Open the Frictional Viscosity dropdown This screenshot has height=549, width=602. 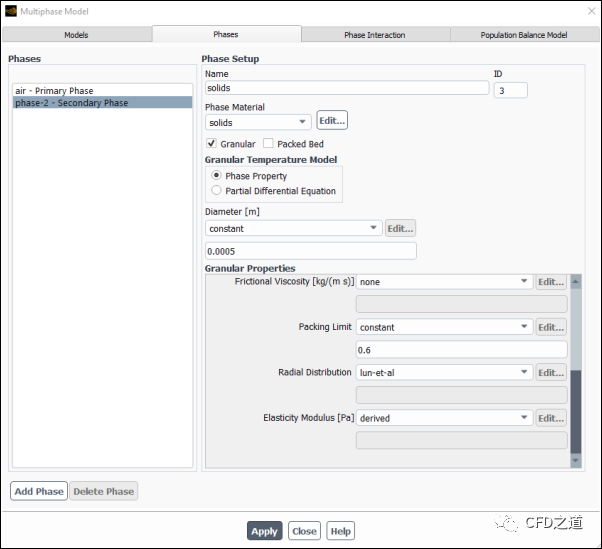tap(444, 282)
